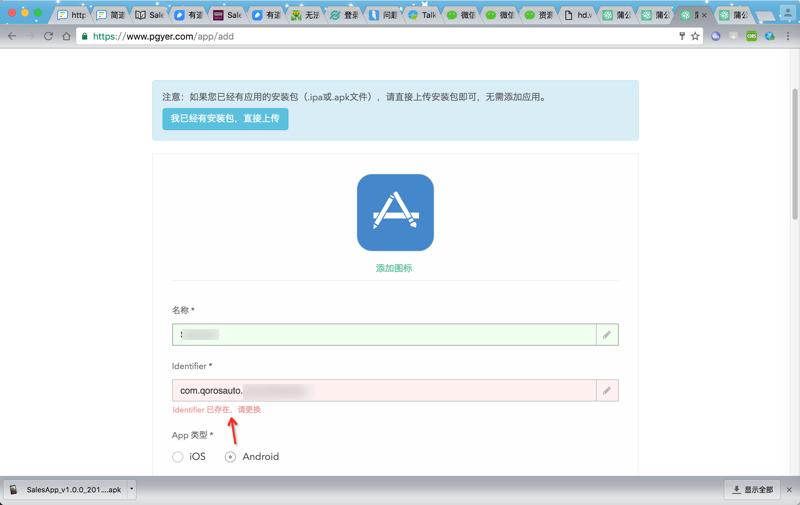The height and width of the screenshot is (505, 800).
Task: Click the 'App 类型 *' label
Action: click(x=192, y=435)
